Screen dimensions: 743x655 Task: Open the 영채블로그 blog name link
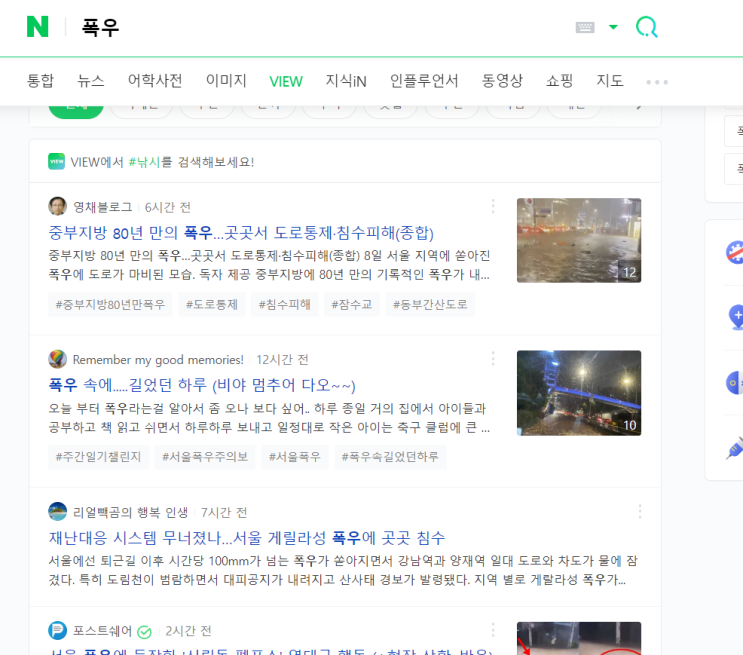[103, 207]
